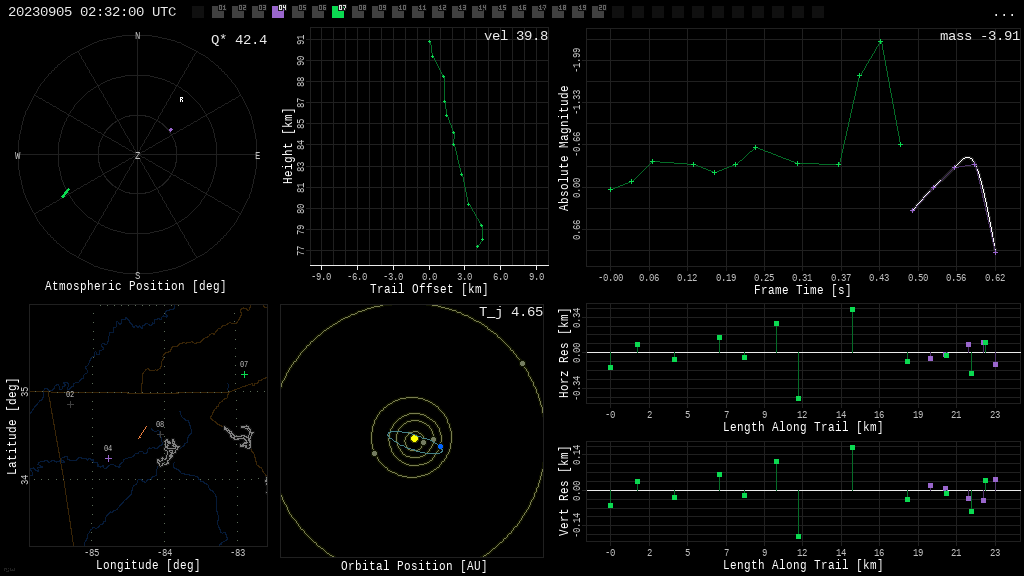Select the green station 07 indicator square
This screenshot has height=576, width=1024.
[x=338, y=12]
